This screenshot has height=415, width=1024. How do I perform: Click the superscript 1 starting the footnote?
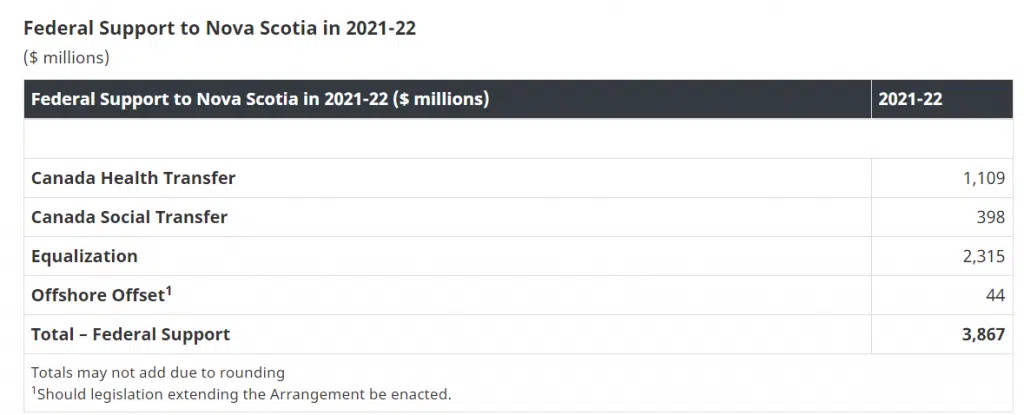click(x=34, y=390)
